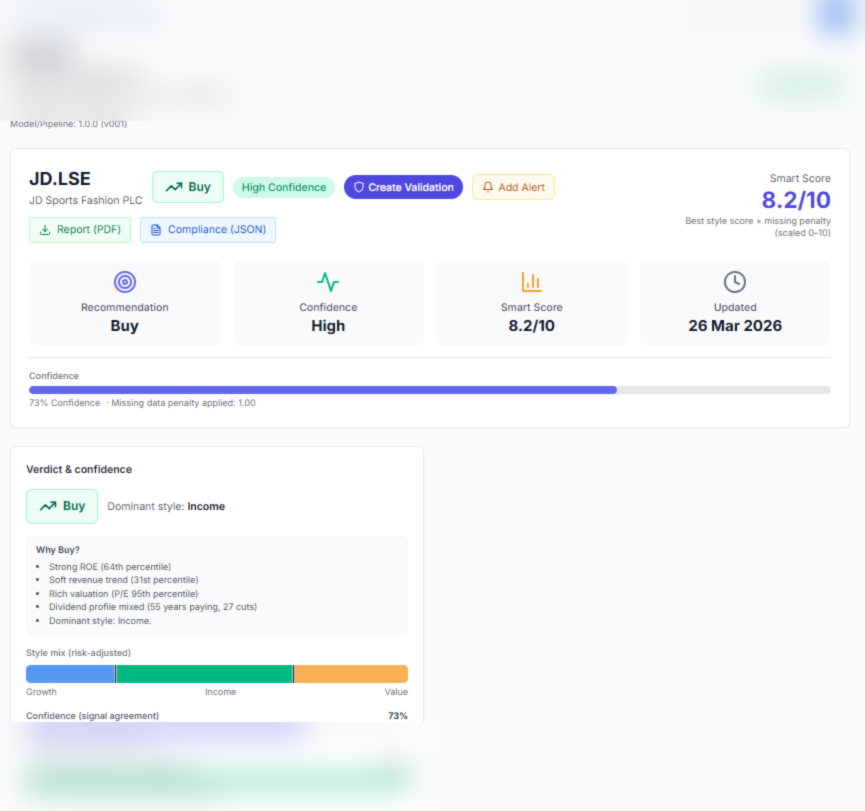The image size is (865, 811).
Task: Click the Buy badge in Verdict & confidence
Action: 62,506
